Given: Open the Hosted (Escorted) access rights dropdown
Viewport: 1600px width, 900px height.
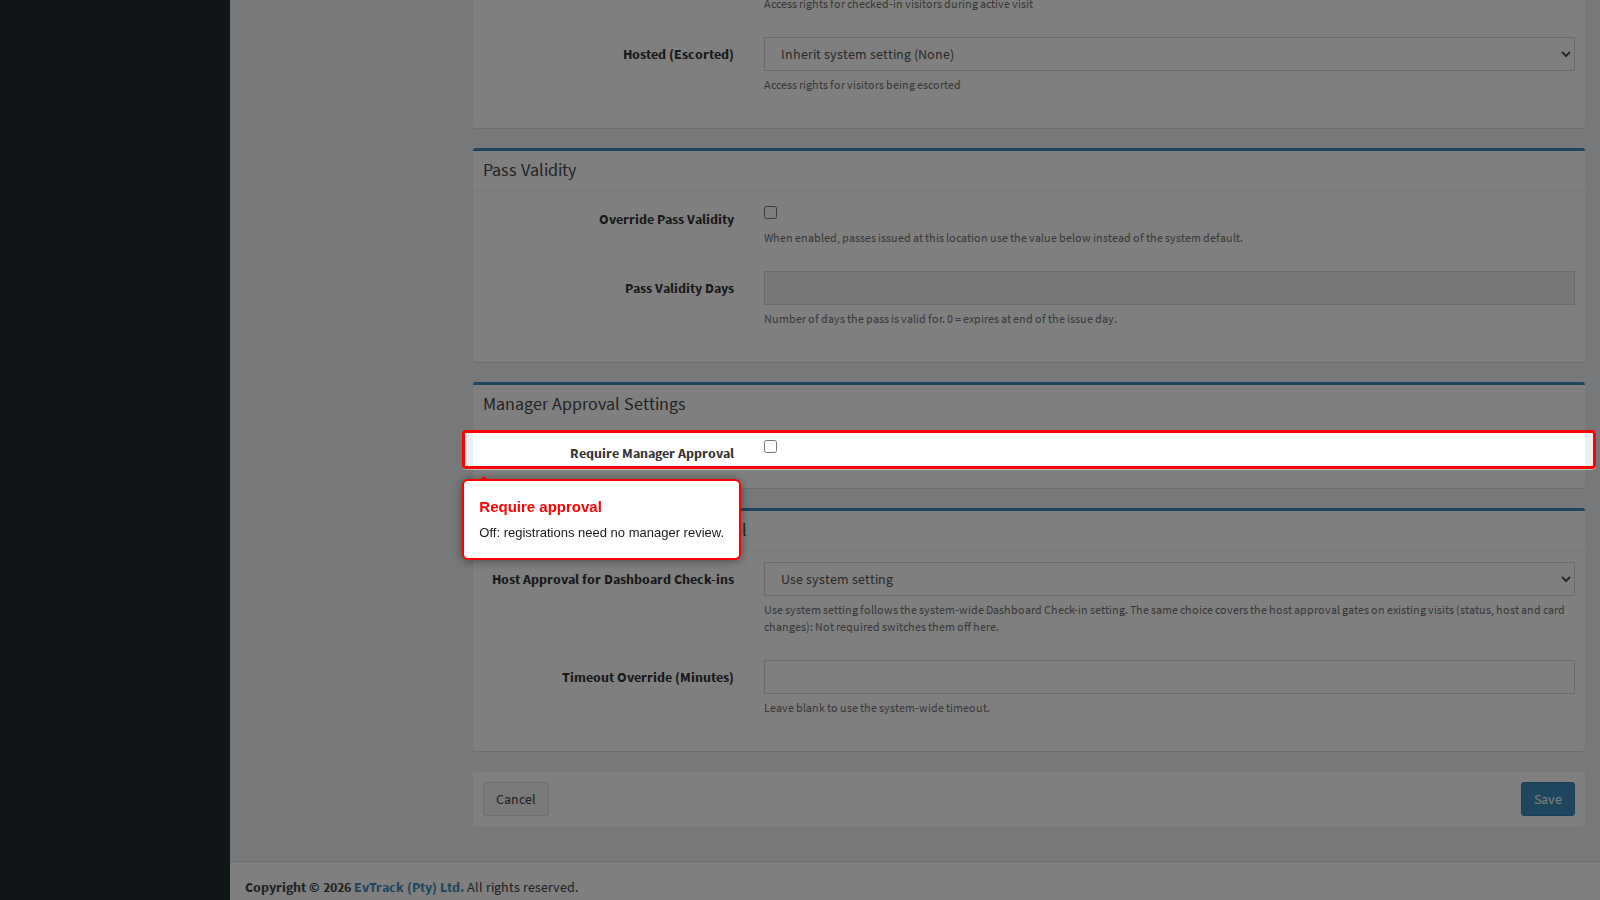Looking at the screenshot, I should pyautogui.click(x=1169, y=54).
